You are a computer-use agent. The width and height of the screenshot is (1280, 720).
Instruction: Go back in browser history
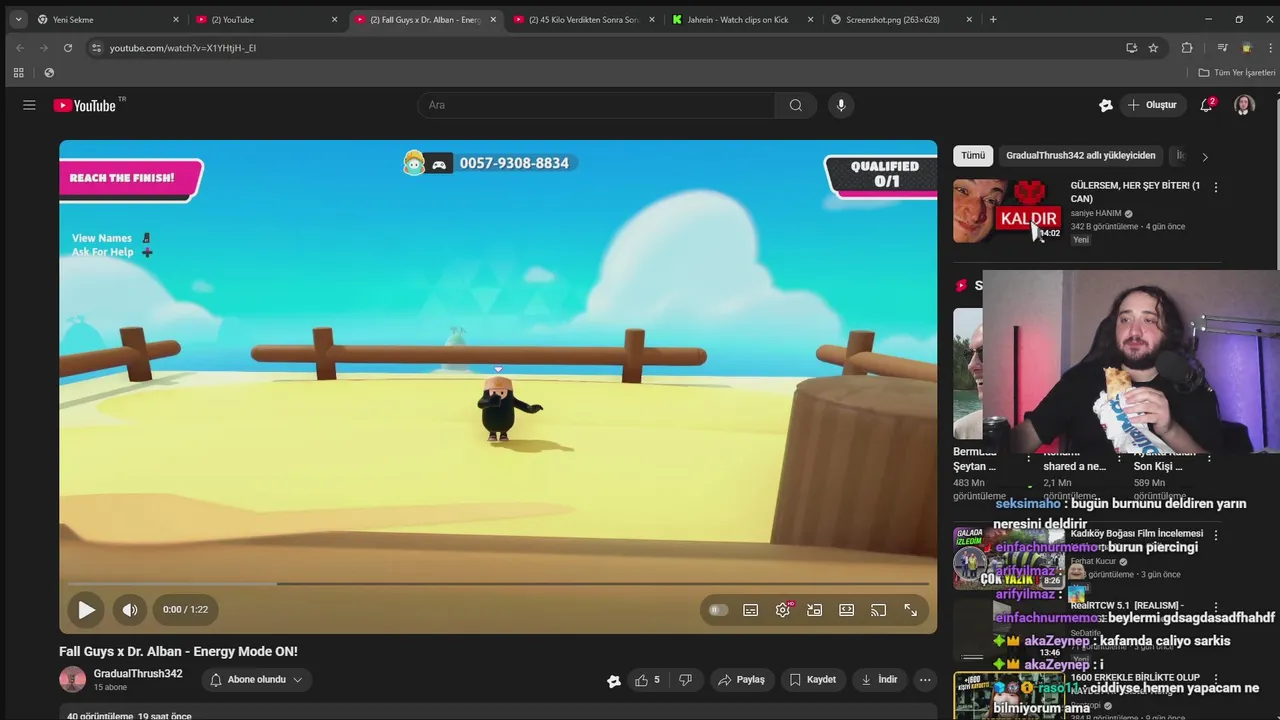click(20, 47)
